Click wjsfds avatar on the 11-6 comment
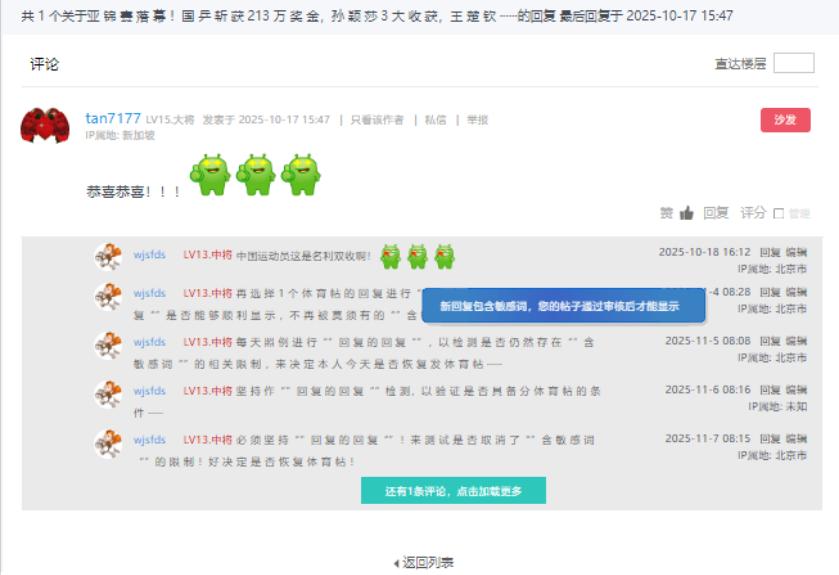This screenshot has height=575, width=839. point(108,394)
